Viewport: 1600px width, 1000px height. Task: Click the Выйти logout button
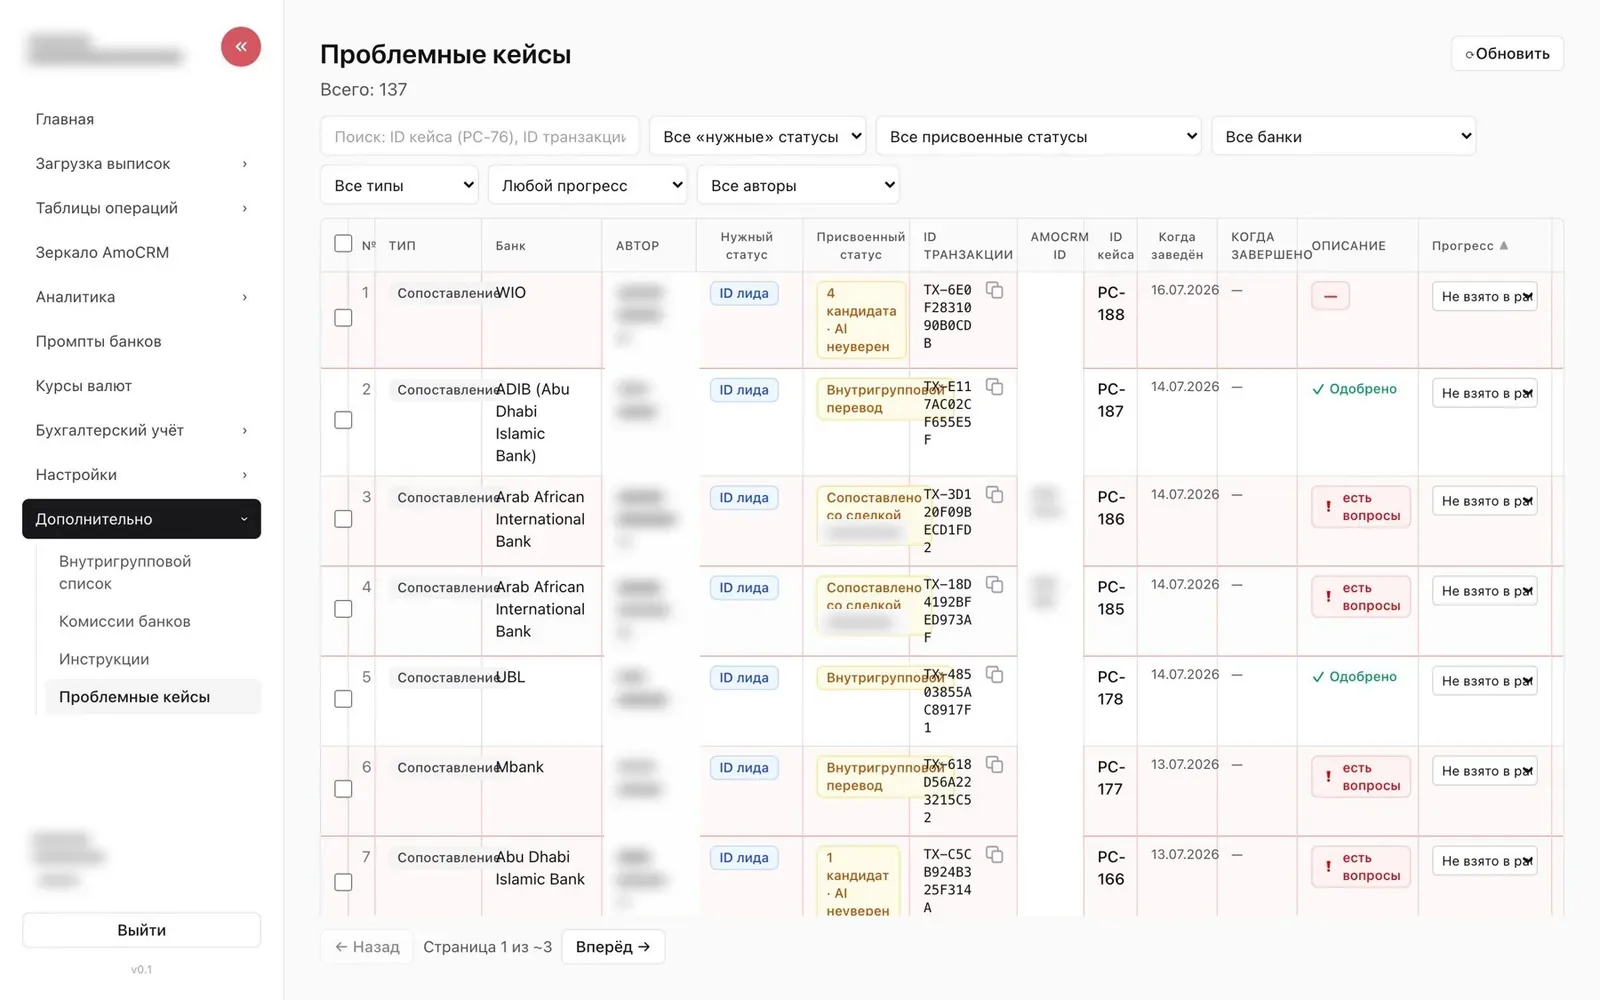pos(141,930)
